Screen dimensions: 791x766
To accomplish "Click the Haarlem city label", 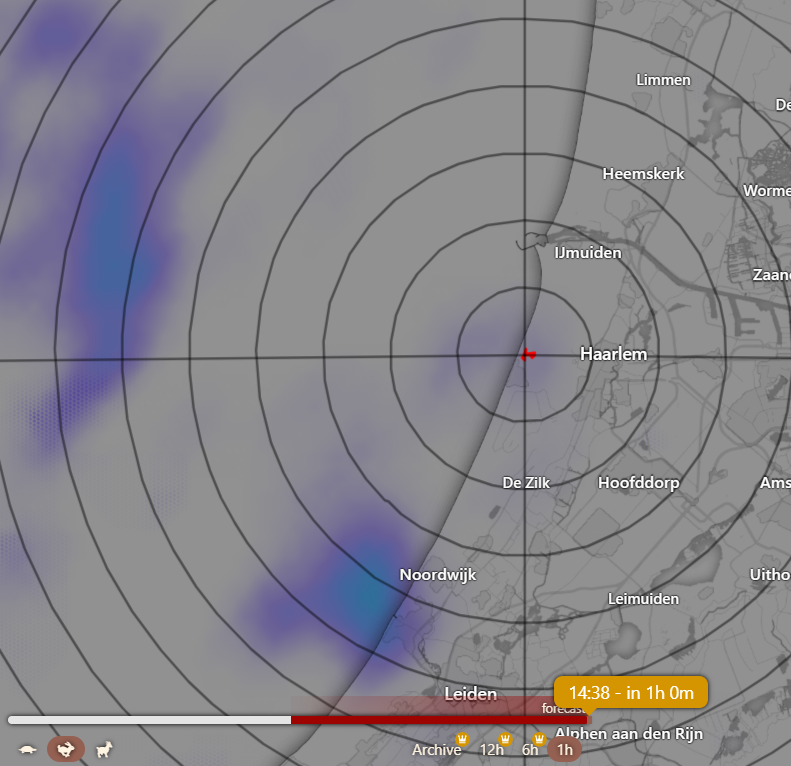I will pyautogui.click(x=613, y=354).
